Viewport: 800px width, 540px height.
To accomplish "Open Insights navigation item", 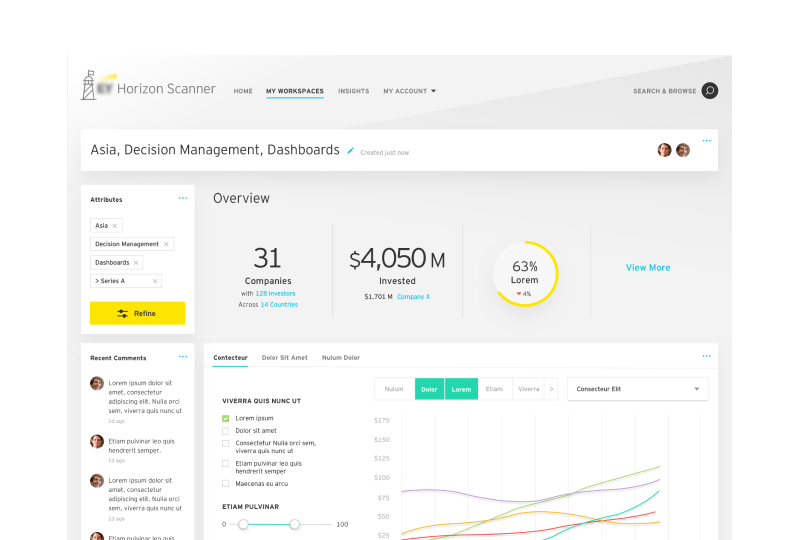I will tap(353, 91).
